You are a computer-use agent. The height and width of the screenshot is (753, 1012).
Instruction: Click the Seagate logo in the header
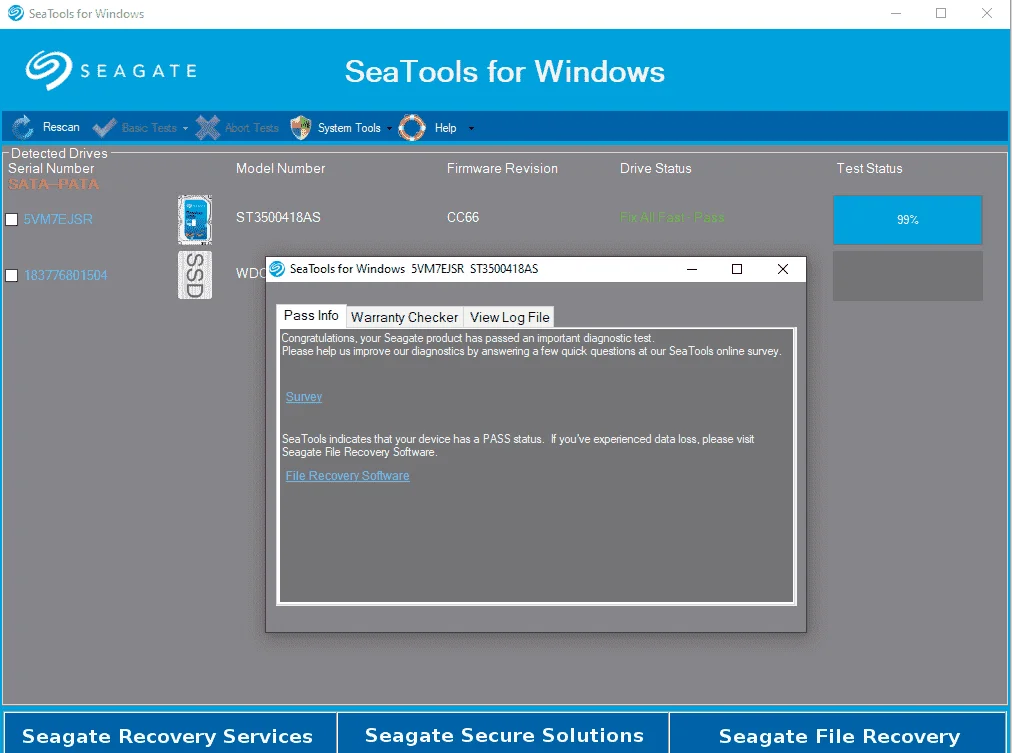[x=110, y=70]
